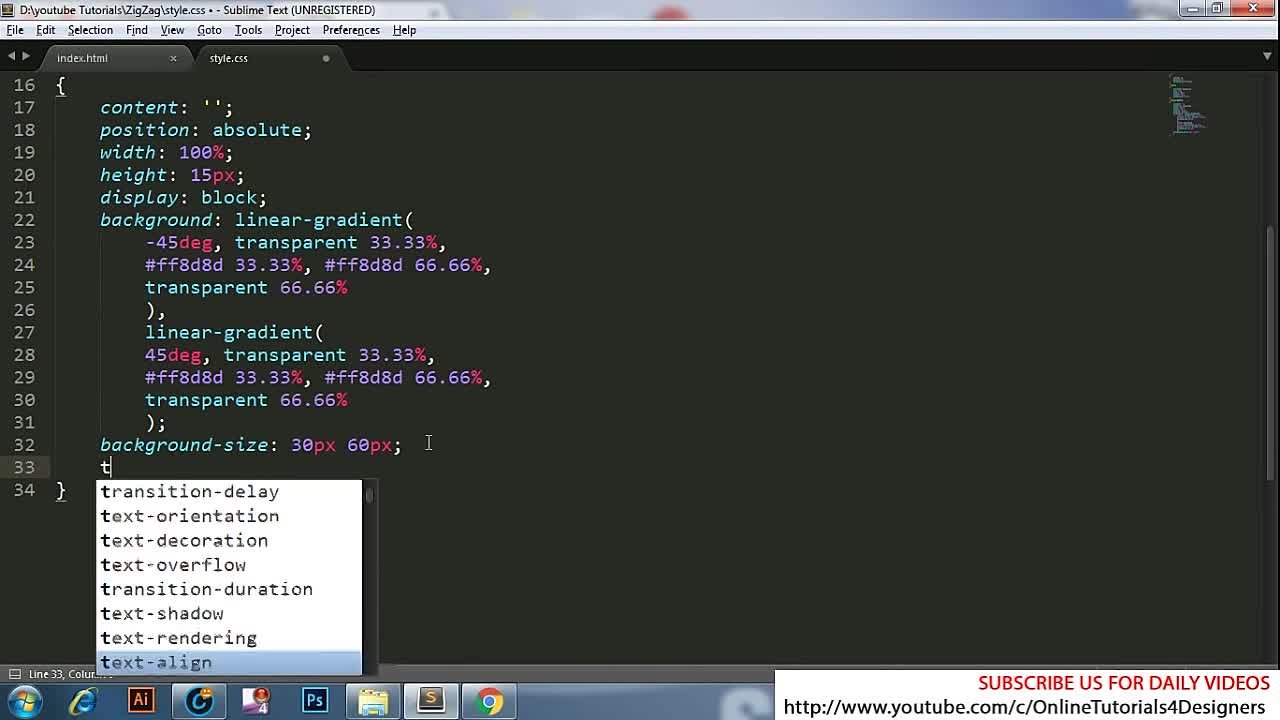
Task: Open the View menu
Action: (172, 30)
